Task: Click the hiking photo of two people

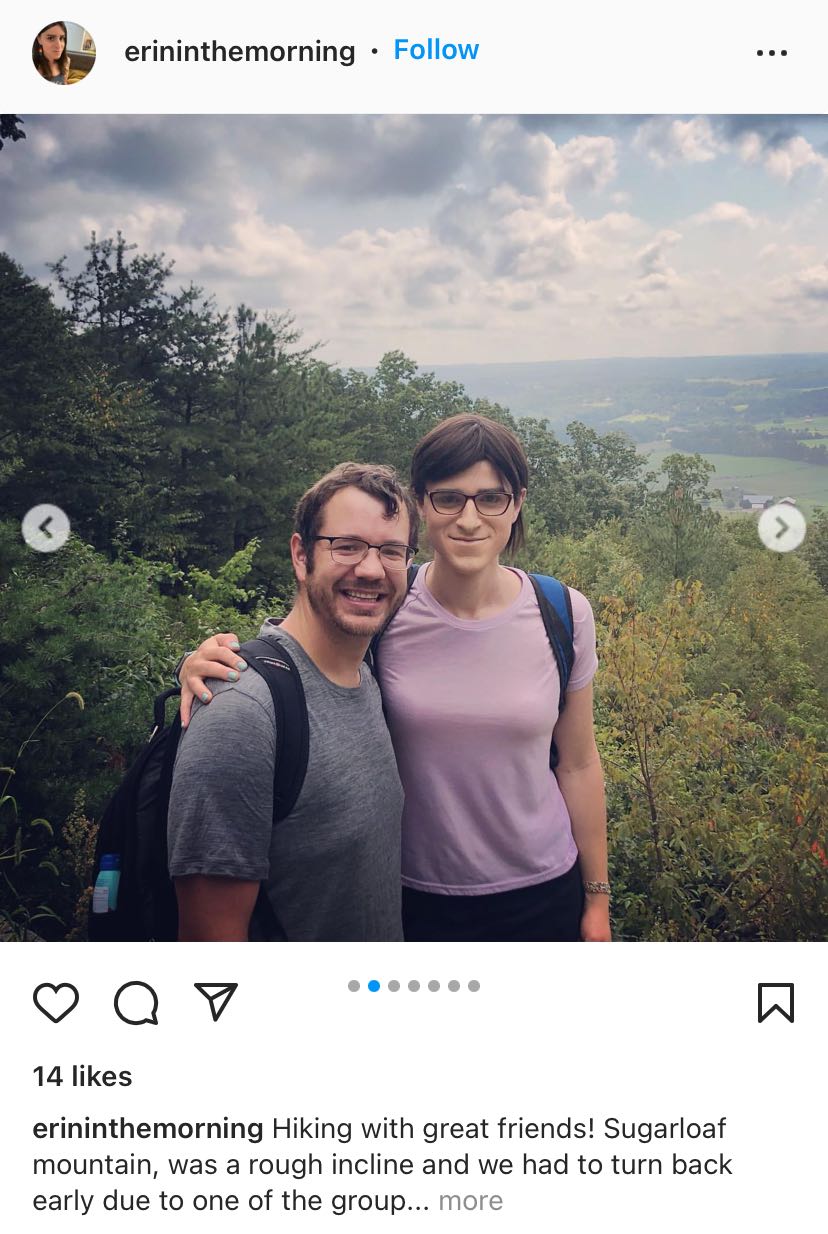Action: (x=414, y=527)
